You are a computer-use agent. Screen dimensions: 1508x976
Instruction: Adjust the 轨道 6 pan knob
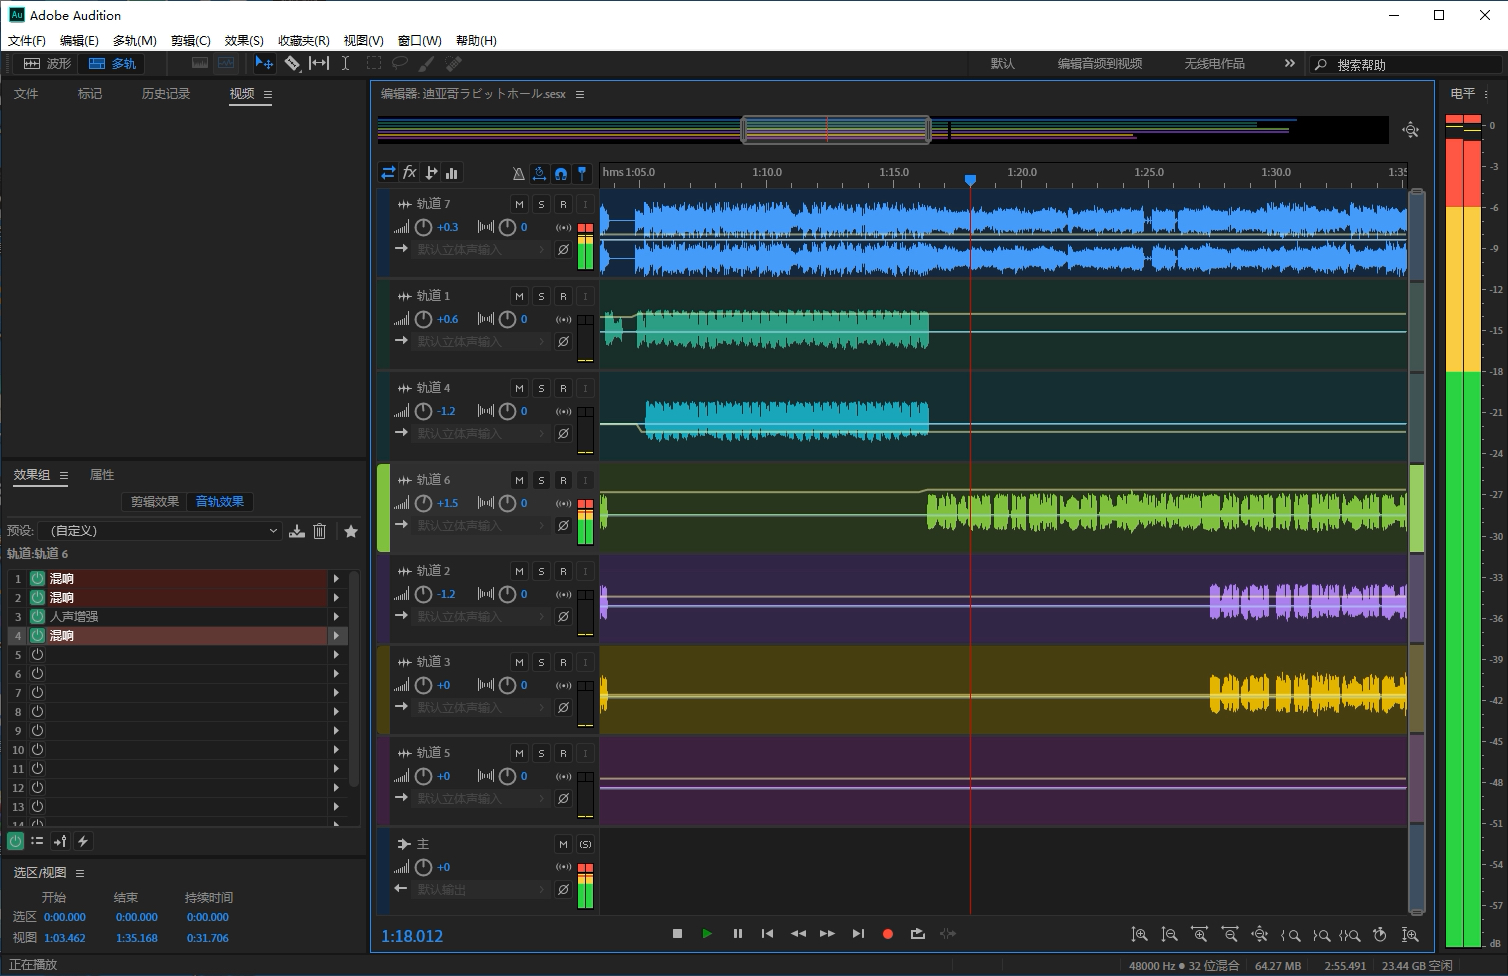(508, 503)
